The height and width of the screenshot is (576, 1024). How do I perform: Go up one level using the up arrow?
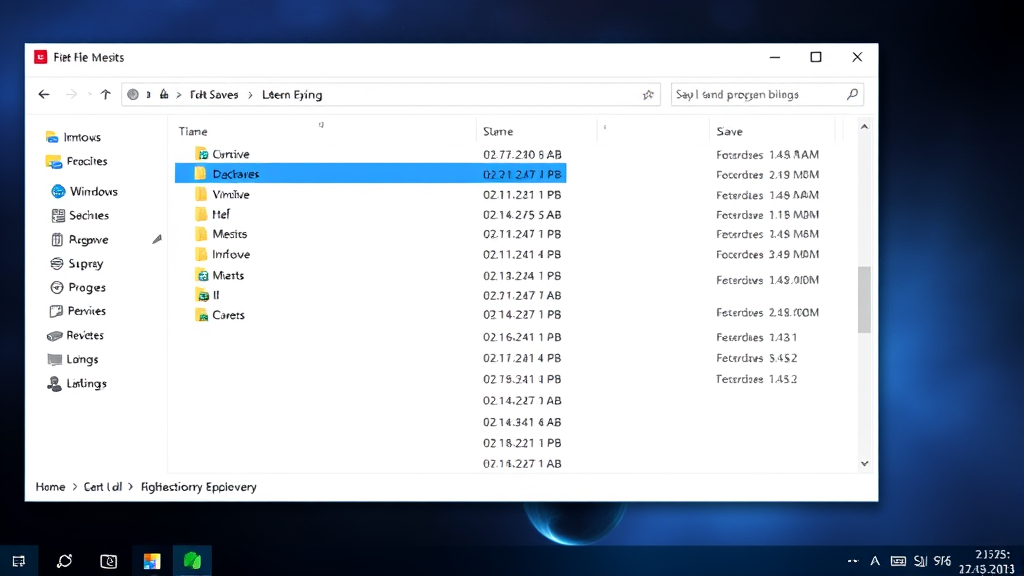tap(105, 94)
